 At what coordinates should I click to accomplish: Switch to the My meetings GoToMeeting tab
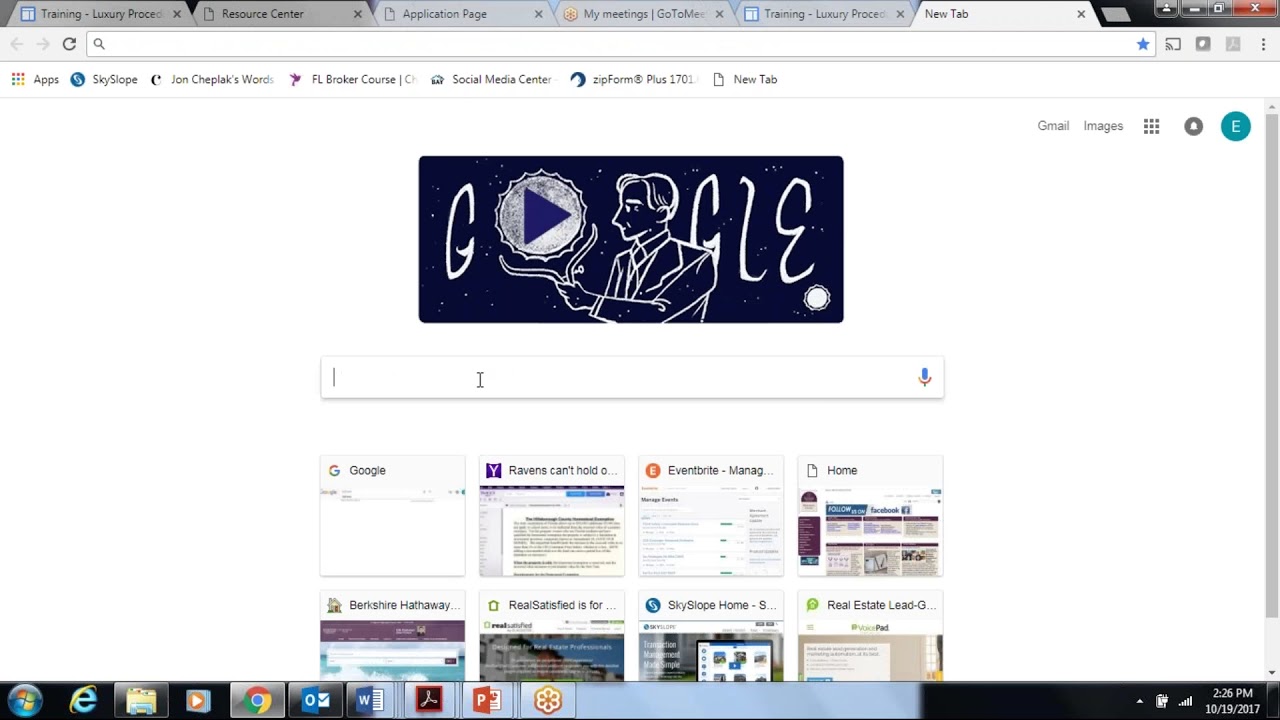click(644, 14)
